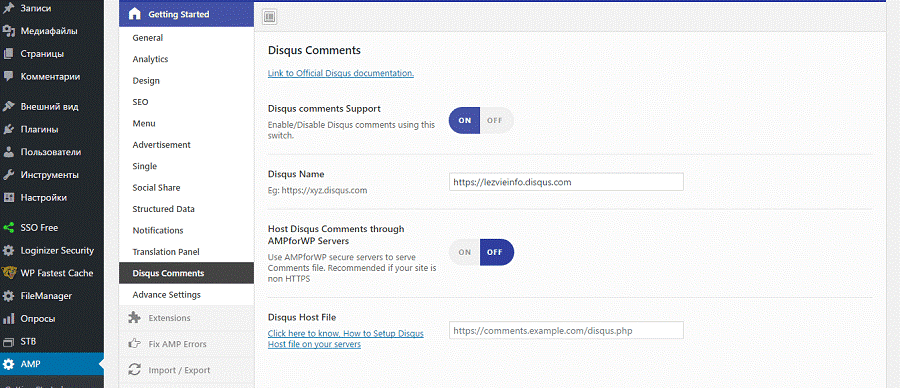Open the Опросы menu item
This screenshot has width=900, height=388.
[x=52, y=319]
